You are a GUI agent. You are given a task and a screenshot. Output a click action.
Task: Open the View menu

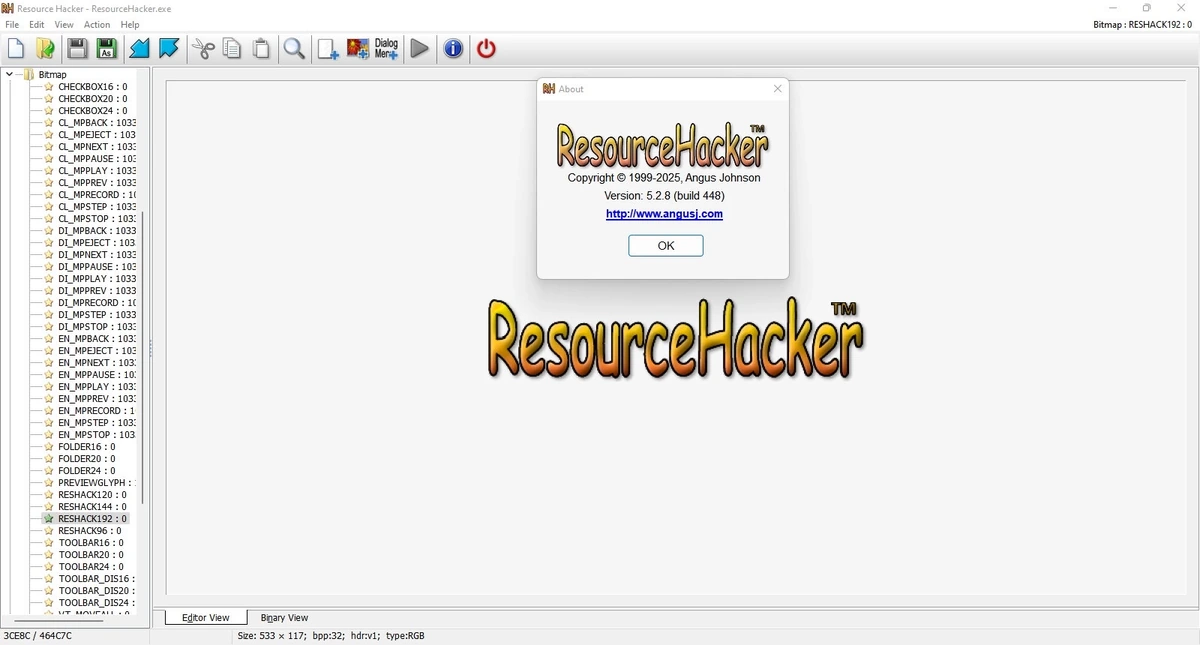[x=64, y=24]
